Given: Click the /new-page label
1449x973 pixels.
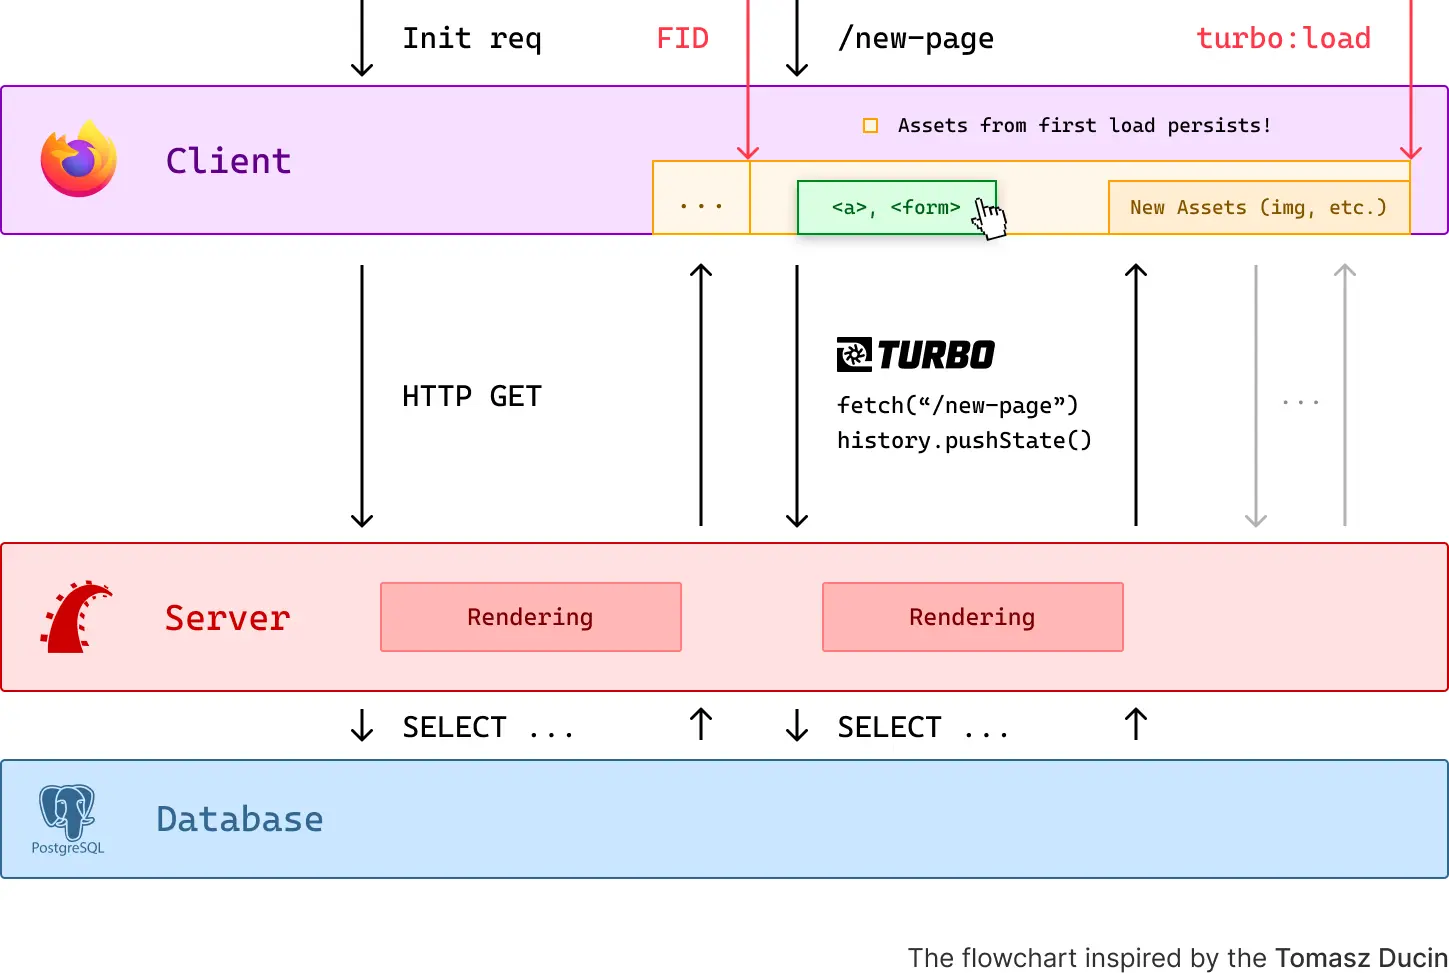Looking at the screenshot, I should pos(915,38).
